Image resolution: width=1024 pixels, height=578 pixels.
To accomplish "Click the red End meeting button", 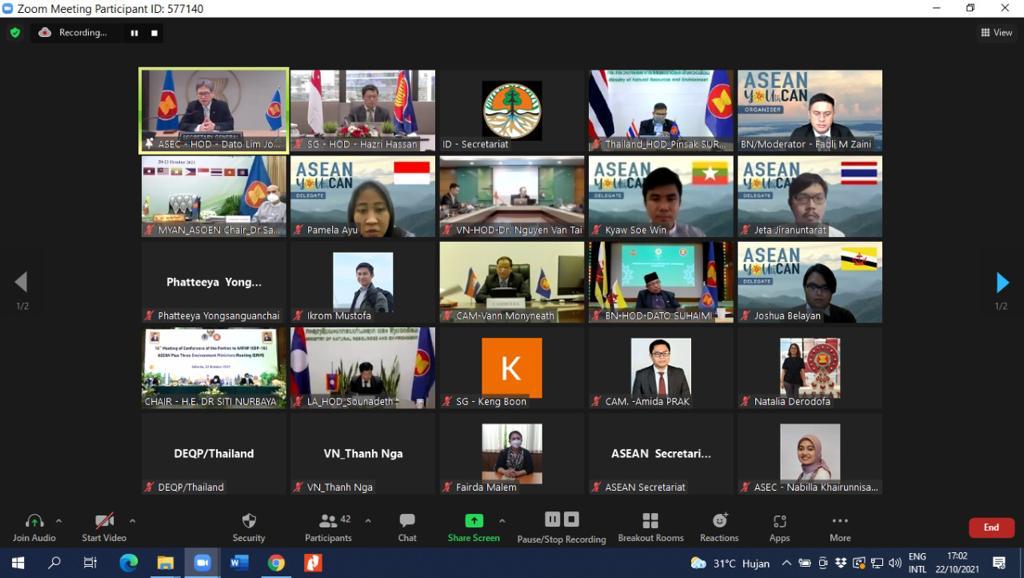I will tap(990, 527).
